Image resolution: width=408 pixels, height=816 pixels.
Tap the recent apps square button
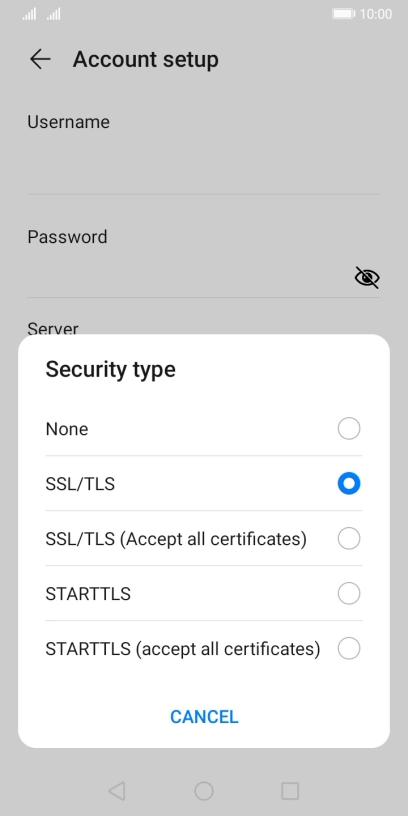click(290, 791)
